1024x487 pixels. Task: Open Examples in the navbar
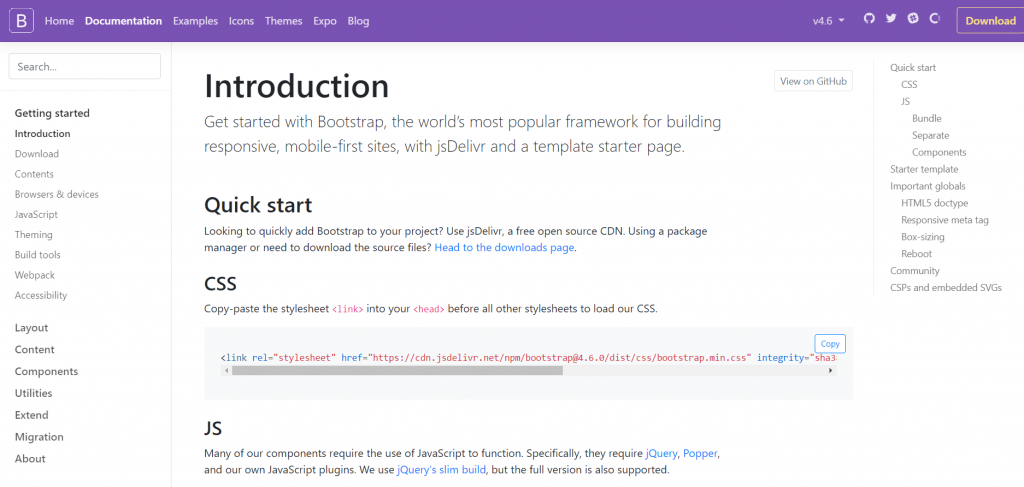(195, 21)
